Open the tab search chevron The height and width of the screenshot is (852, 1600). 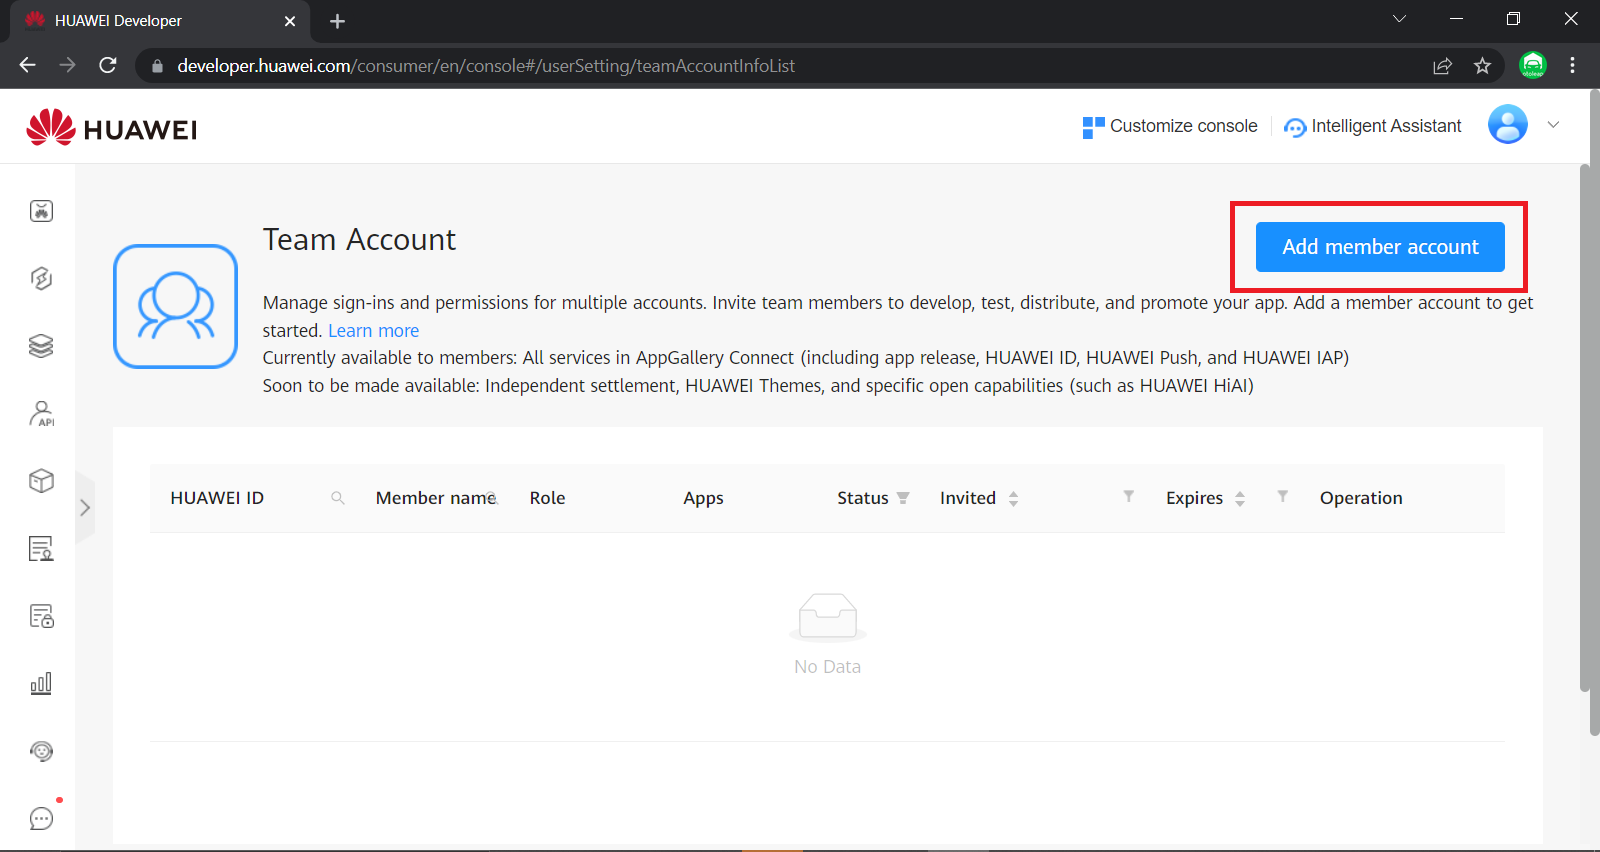pyautogui.click(x=1399, y=19)
